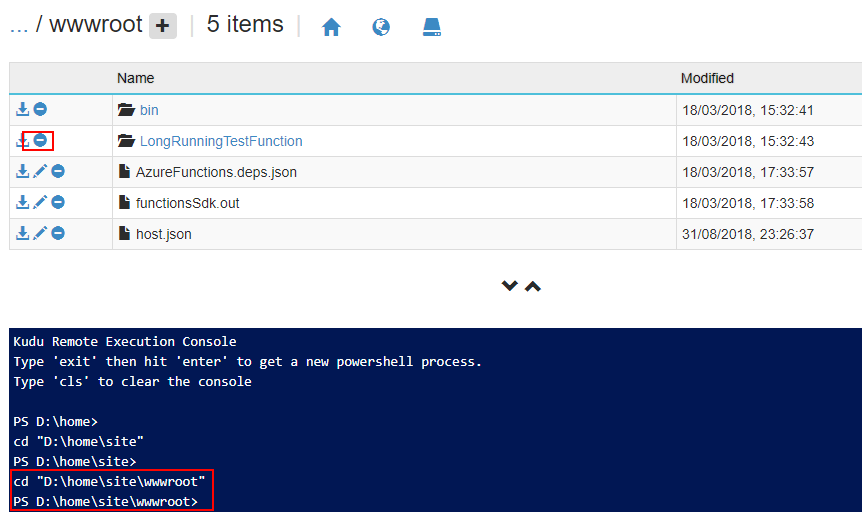The width and height of the screenshot is (862, 512).
Task: Delete the bin folder
Action: [x=40, y=109]
